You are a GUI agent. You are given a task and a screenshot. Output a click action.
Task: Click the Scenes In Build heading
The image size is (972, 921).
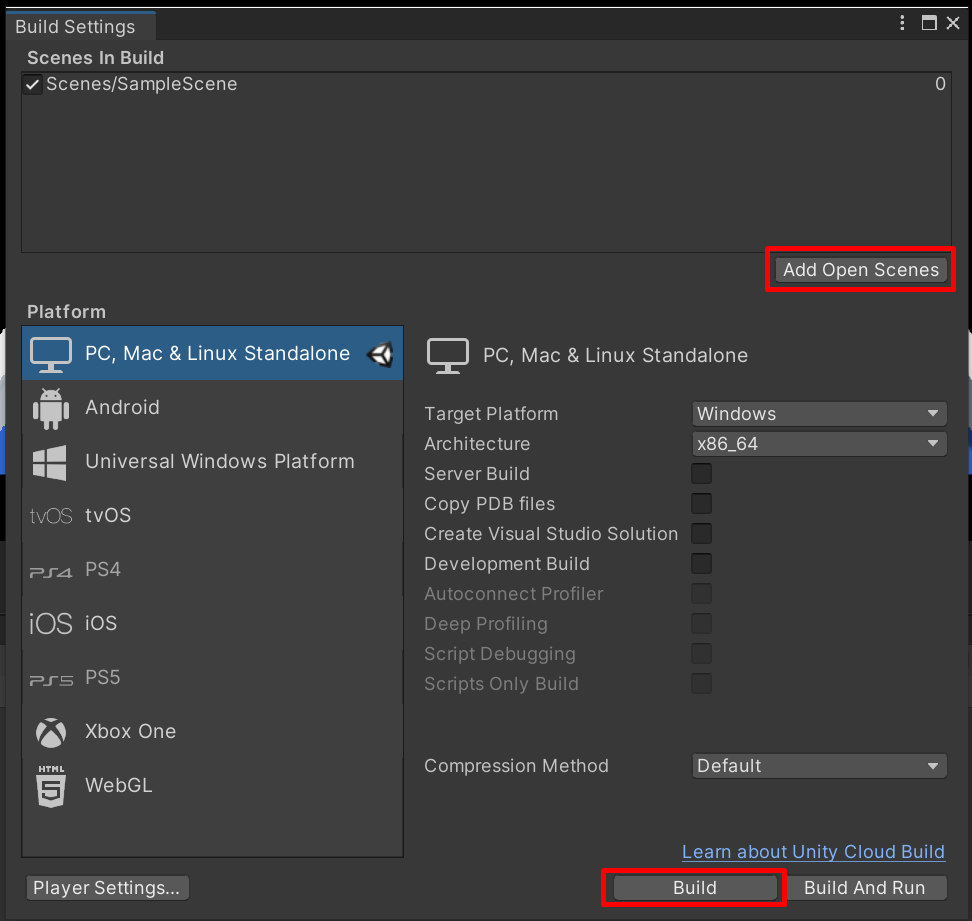(95, 58)
